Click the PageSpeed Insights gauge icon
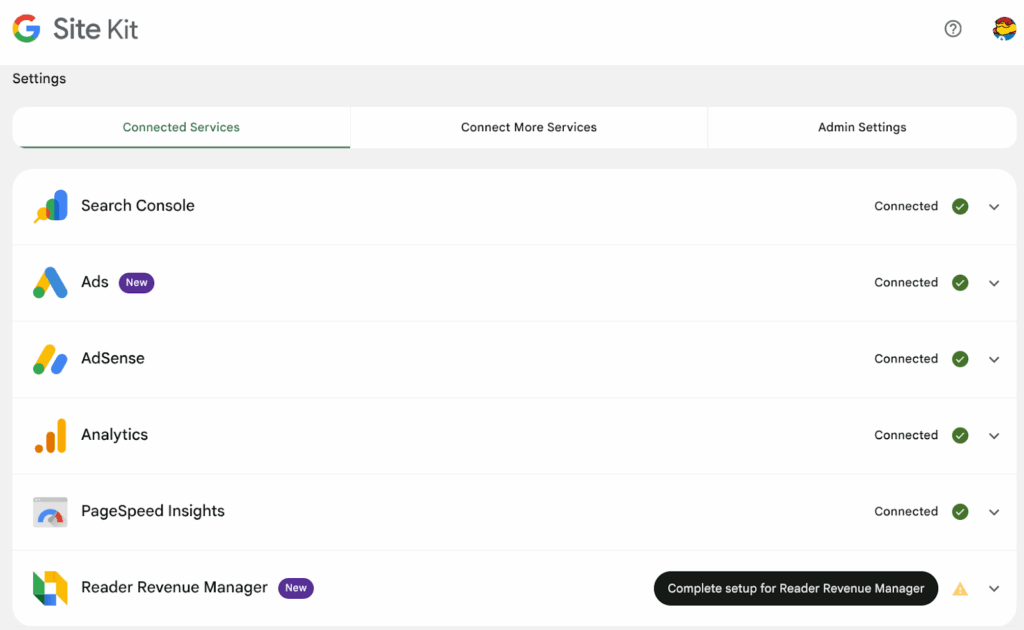The width and height of the screenshot is (1024, 630). click(50, 512)
